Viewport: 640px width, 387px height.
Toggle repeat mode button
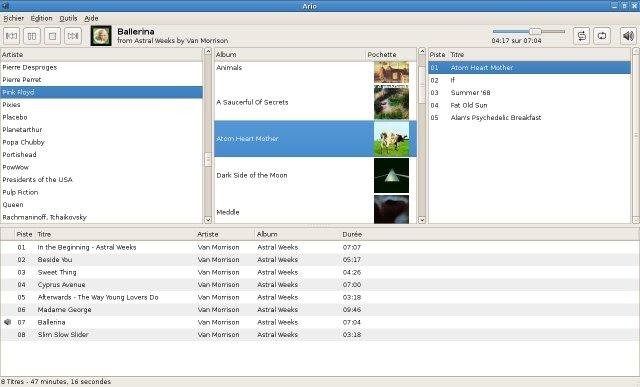coord(602,36)
